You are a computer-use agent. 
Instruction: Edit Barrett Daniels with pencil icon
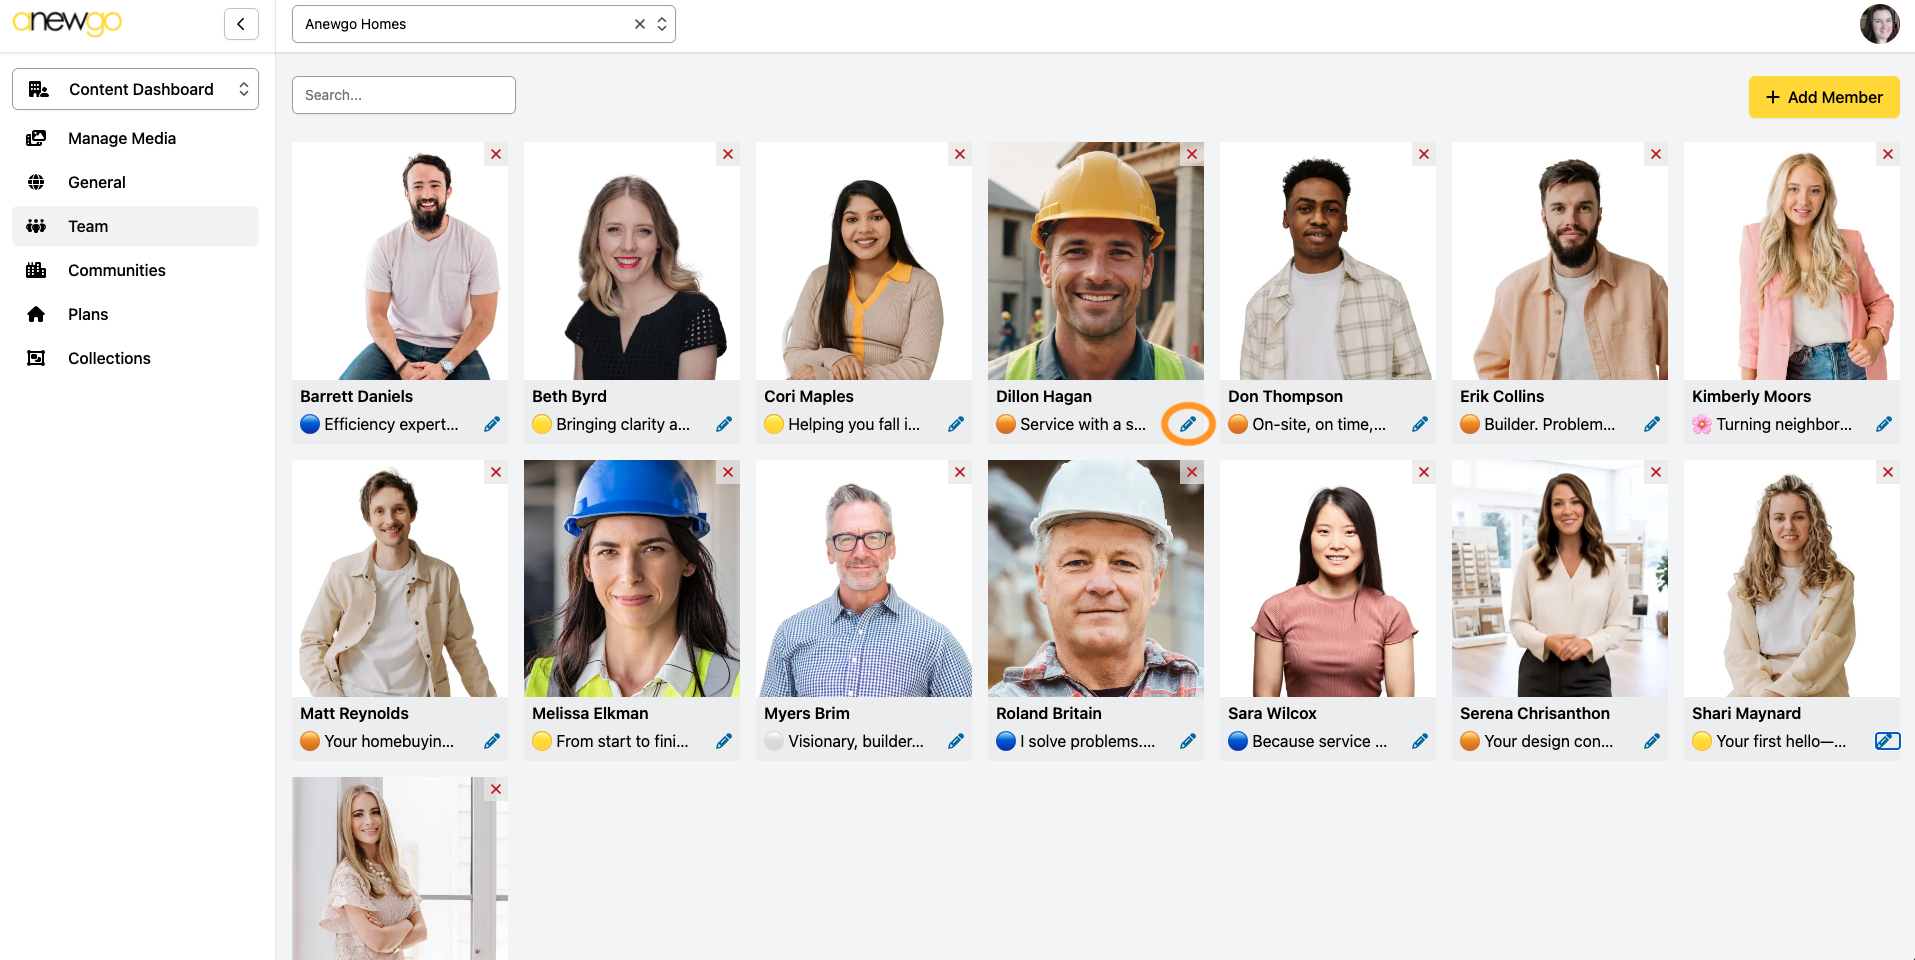(492, 424)
